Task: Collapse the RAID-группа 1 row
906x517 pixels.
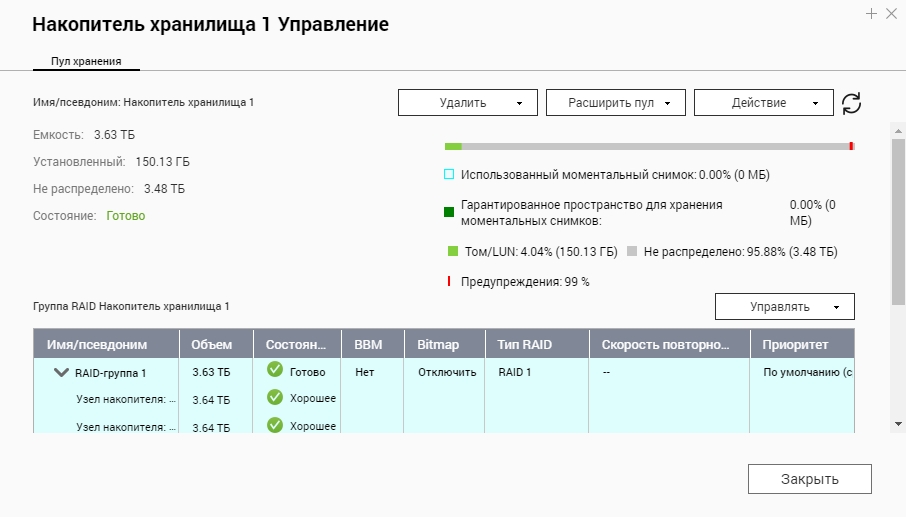Action: (61, 373)
